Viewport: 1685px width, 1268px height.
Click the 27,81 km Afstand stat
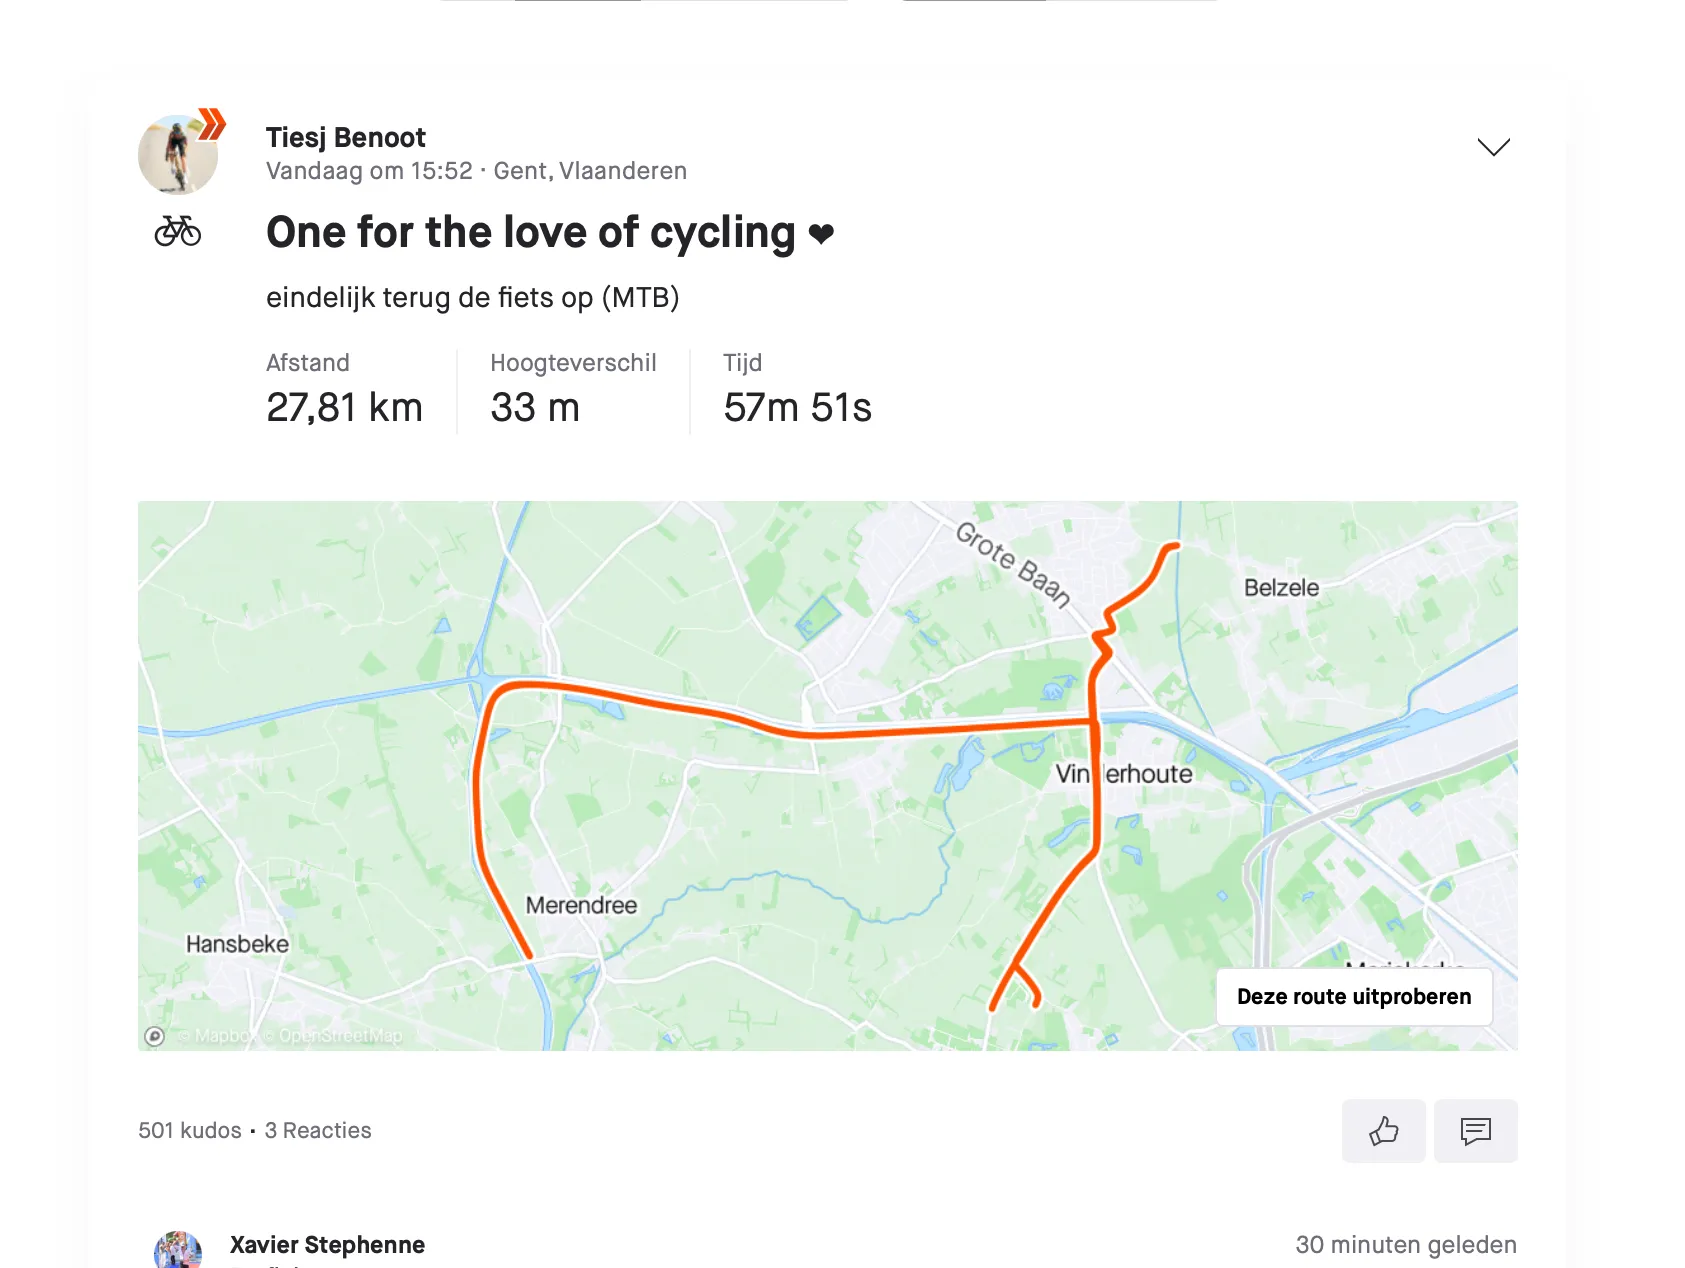click(344, 407)
